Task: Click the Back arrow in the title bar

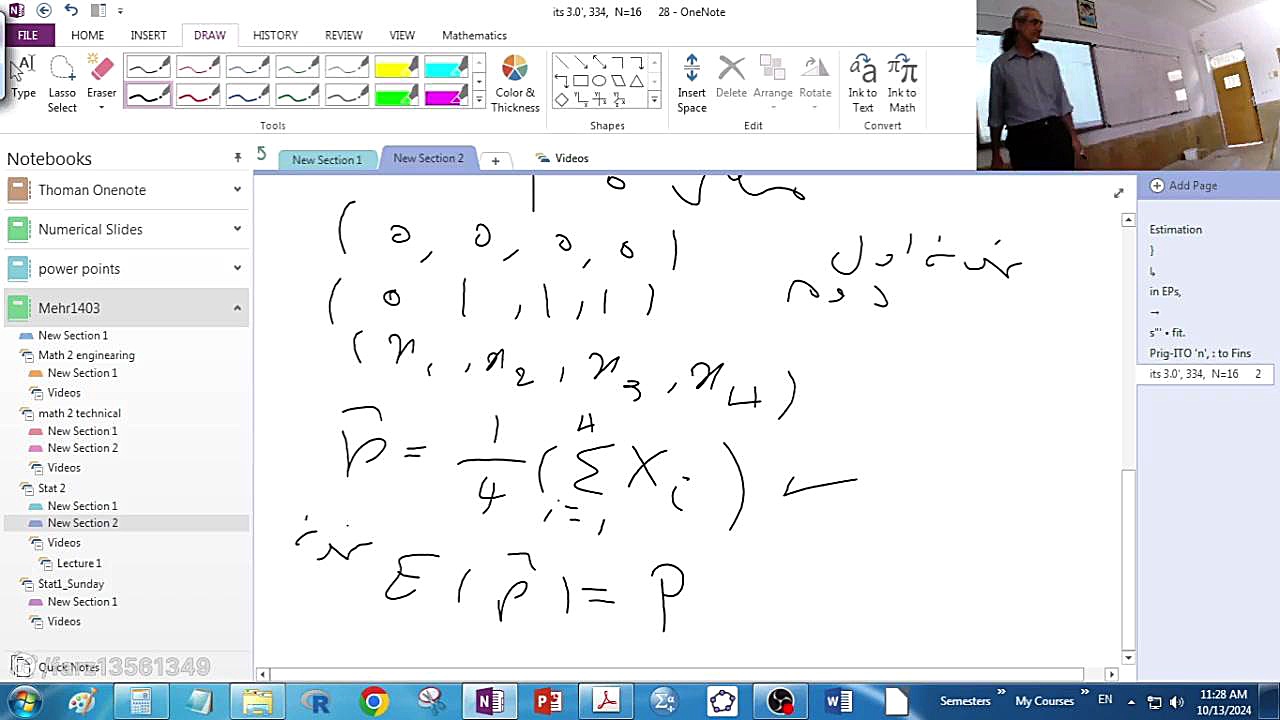Action: (x=43, y=11)
